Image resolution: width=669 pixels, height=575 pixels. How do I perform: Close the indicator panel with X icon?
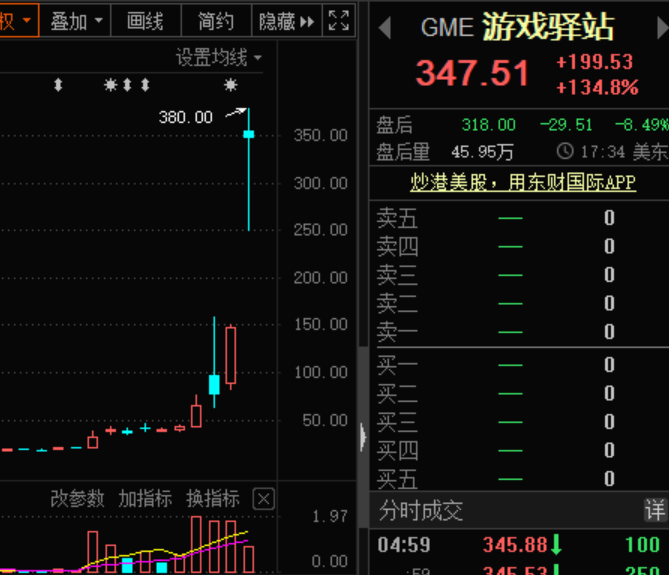pyautogui.click(x=264, y=499)
